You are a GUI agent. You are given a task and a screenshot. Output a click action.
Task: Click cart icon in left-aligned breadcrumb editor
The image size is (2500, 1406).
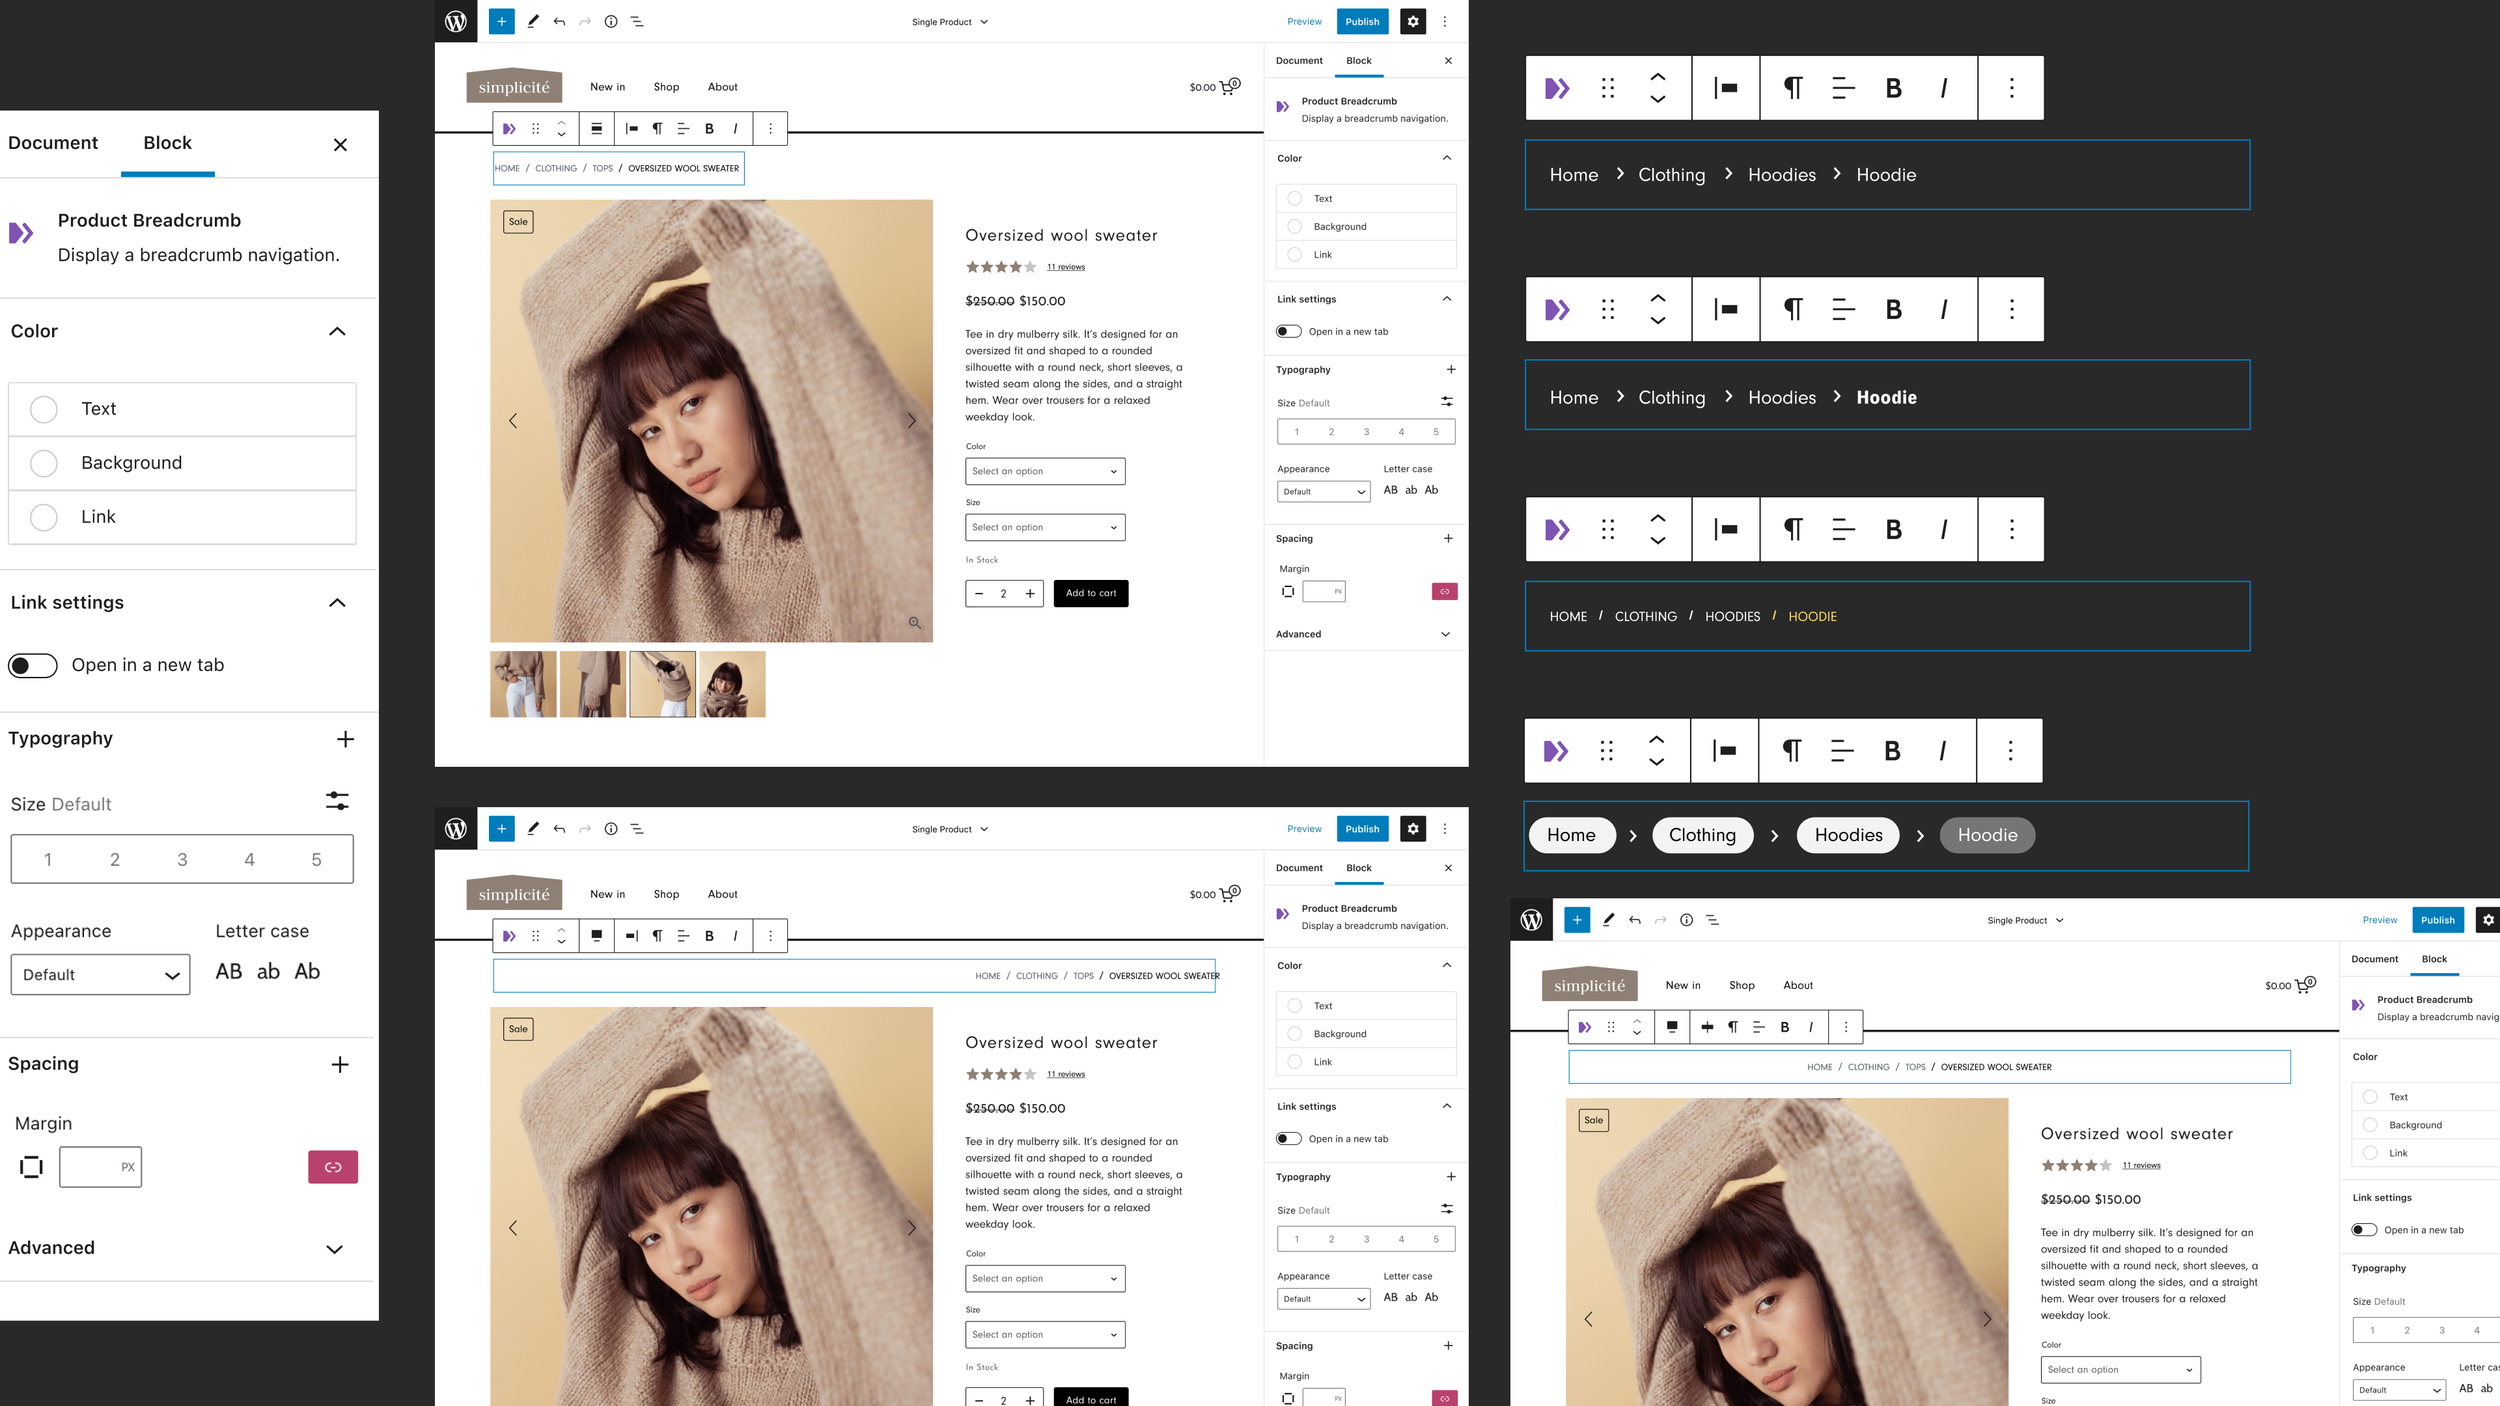pyautogui.click(x=1230, y=87)
